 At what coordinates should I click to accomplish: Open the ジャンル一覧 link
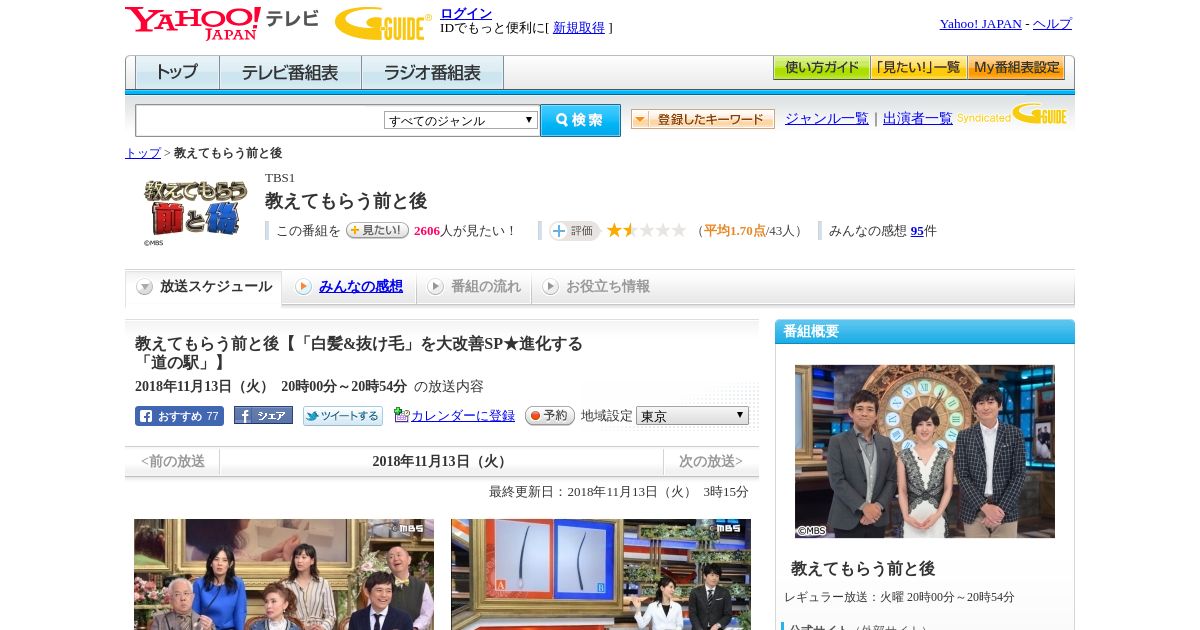pos(827,118)
